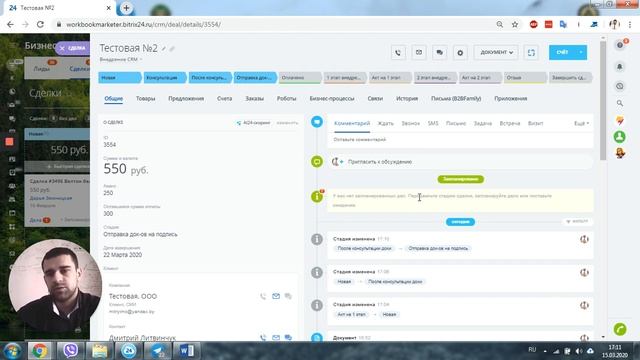Open the settings gear in deal header
This screenshot has width=640, height=360.
460,53
